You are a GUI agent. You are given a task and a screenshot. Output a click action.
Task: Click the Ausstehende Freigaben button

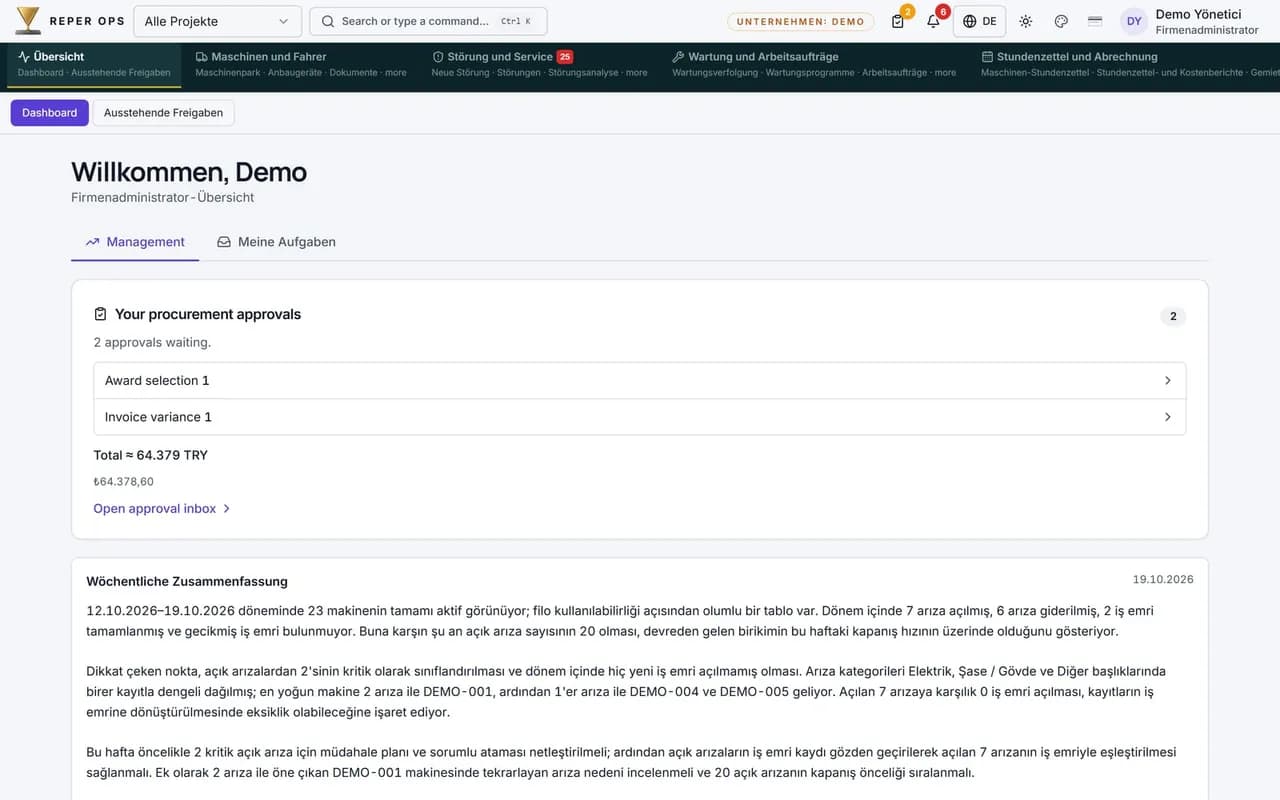[163, 113]
